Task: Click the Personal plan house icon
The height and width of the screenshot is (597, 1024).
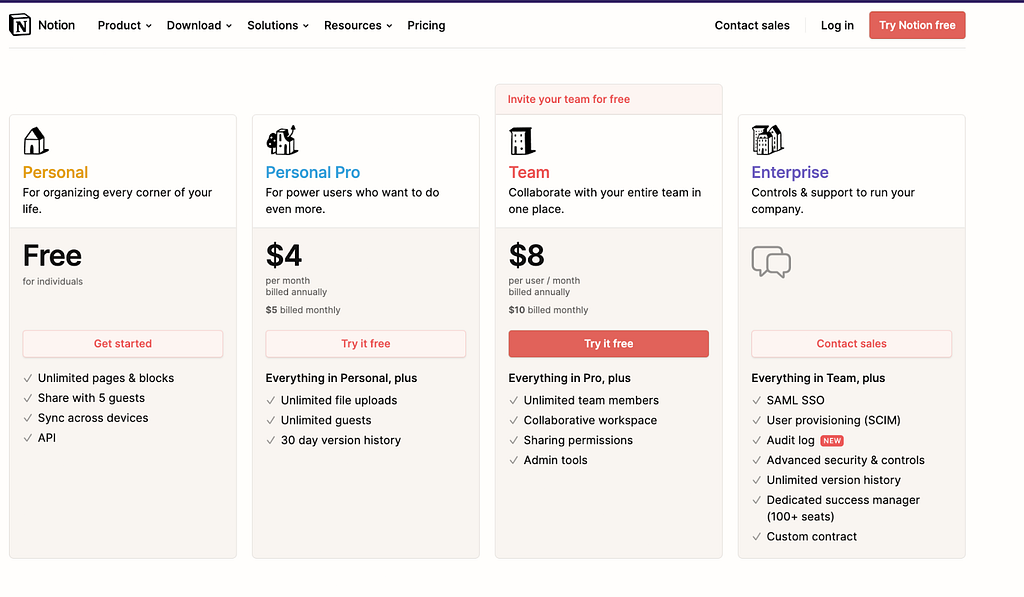Action: (x=35, y=140)
